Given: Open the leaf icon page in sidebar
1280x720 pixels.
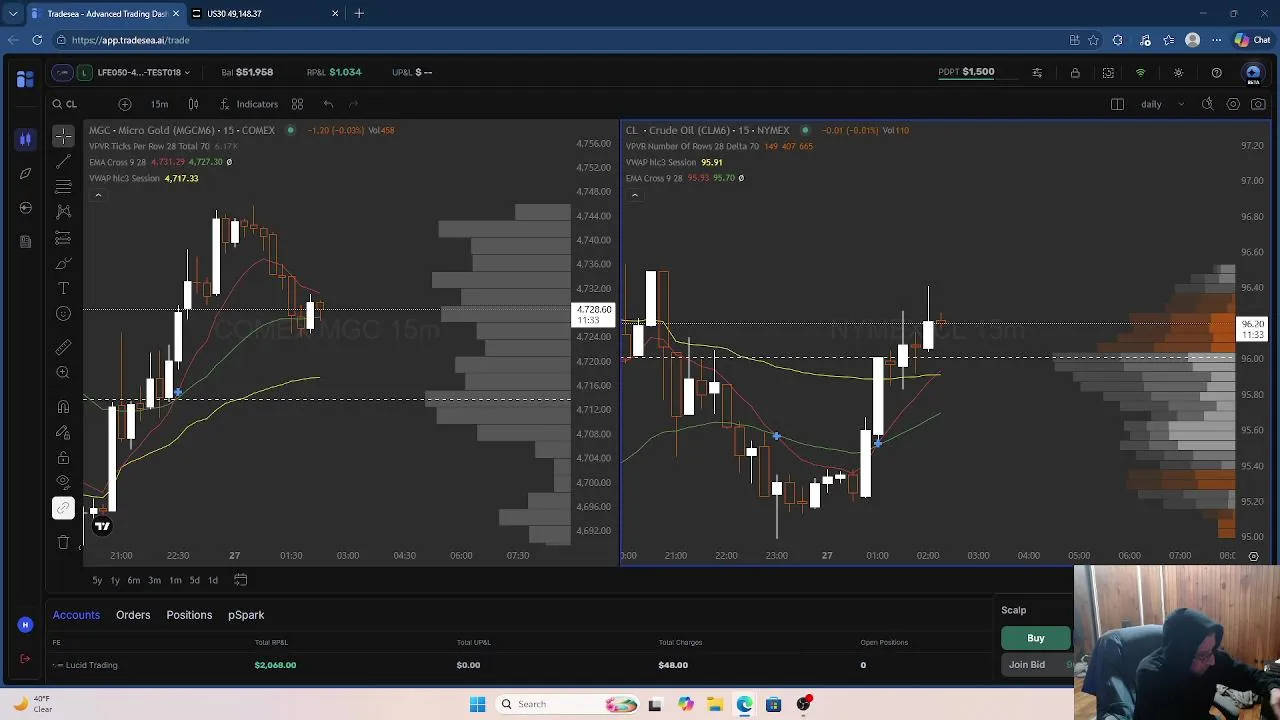Looking at the screenshot, I should (25, 173).
